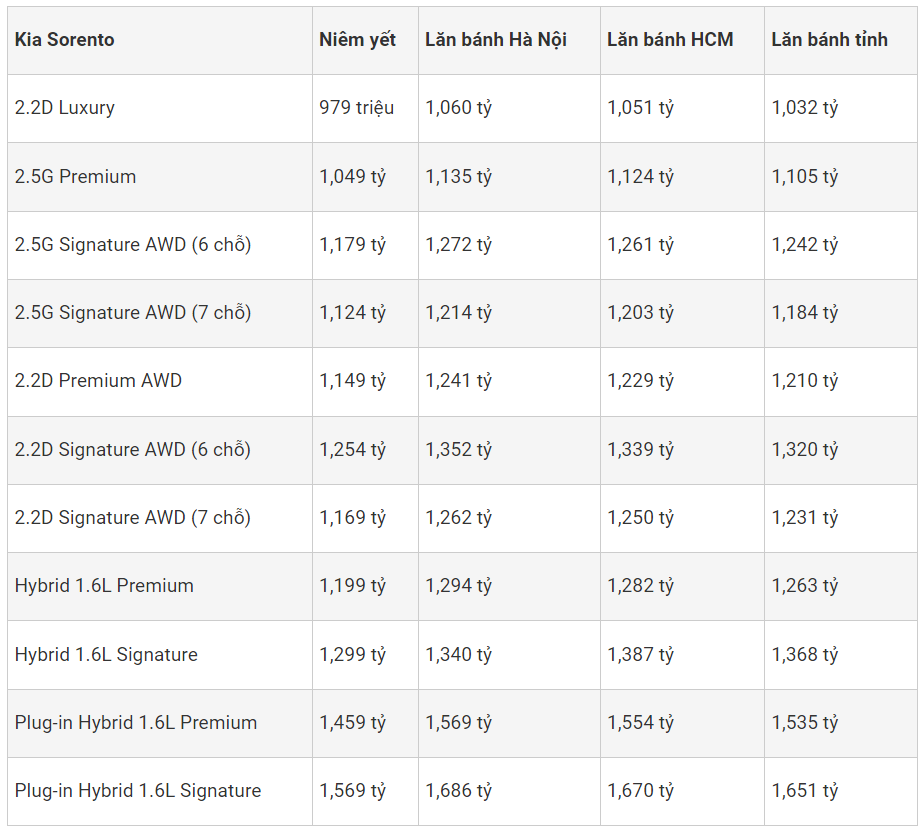Click the 2.2D Luxury row name
The image size is (922, 831).
65,108
